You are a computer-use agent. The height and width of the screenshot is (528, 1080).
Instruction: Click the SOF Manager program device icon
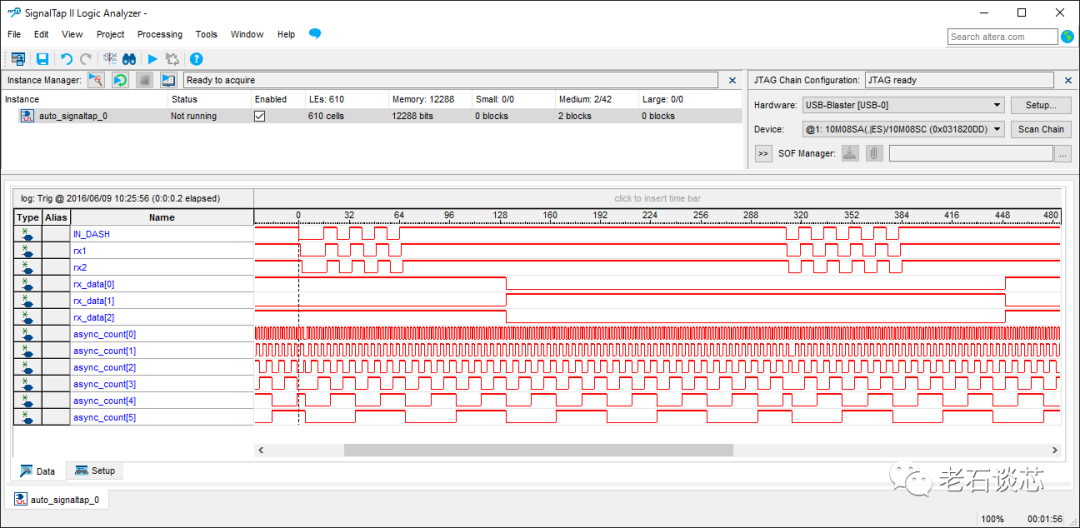pos(851,154)
